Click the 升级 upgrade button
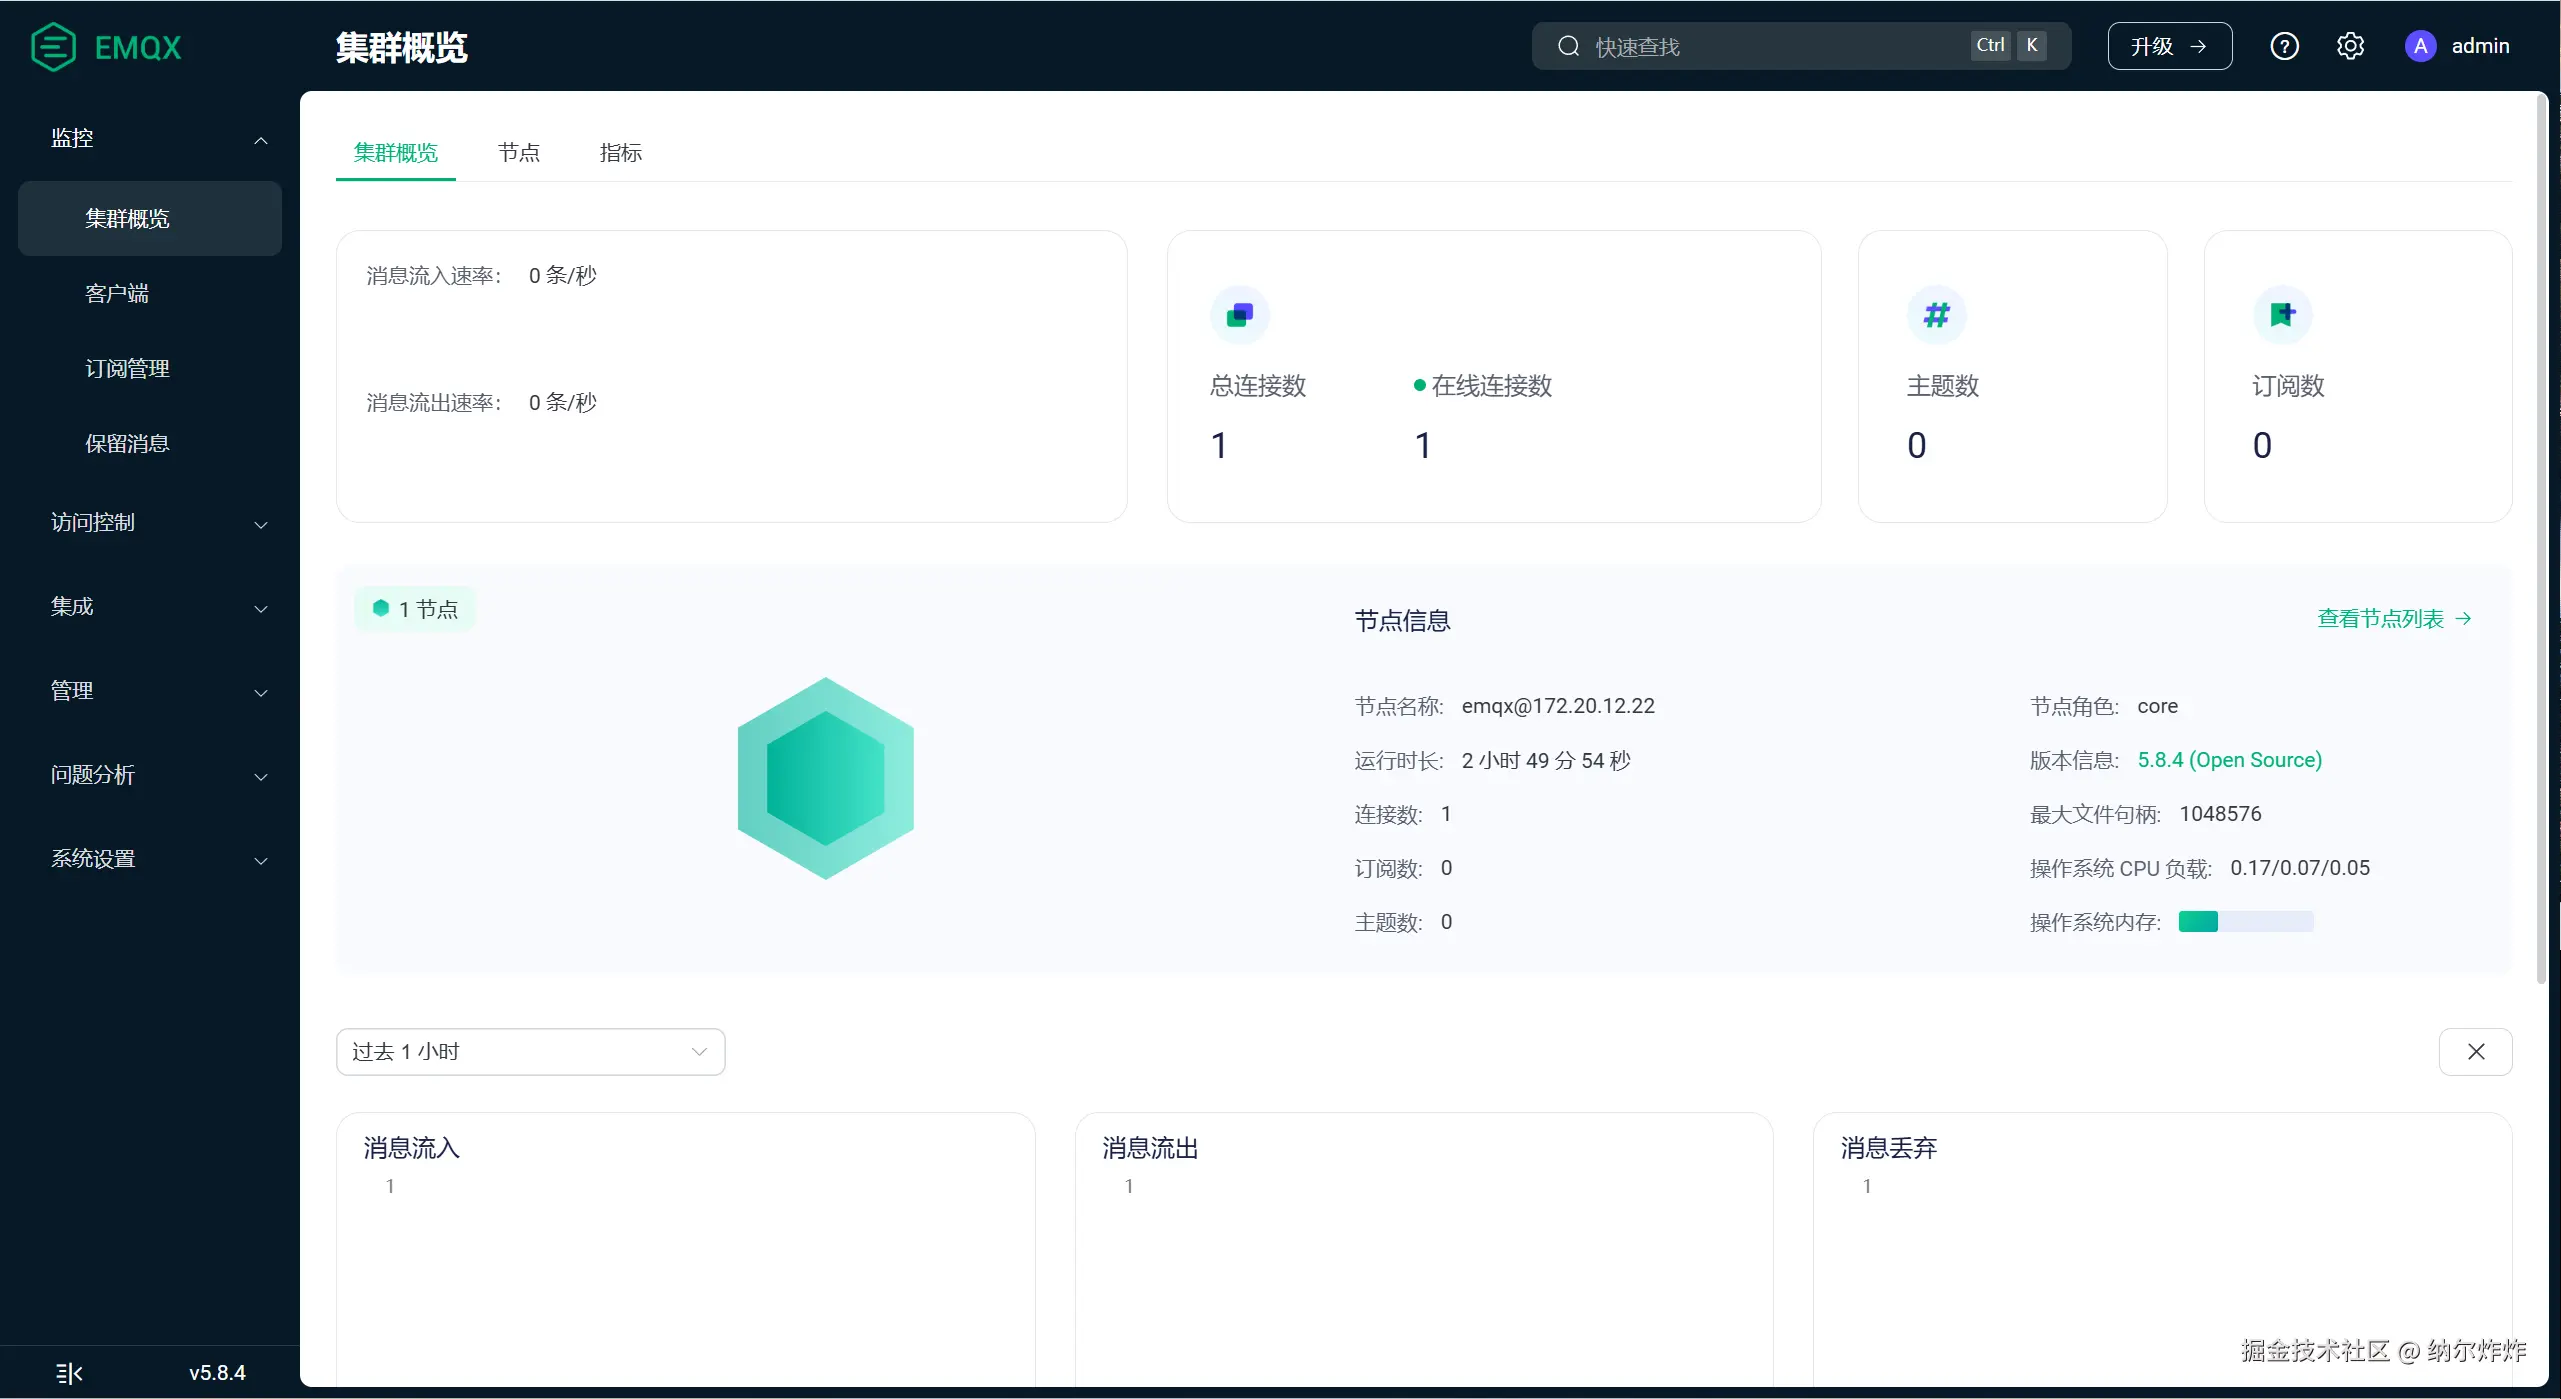The image size is (2561, 1399). [2169, 46]
